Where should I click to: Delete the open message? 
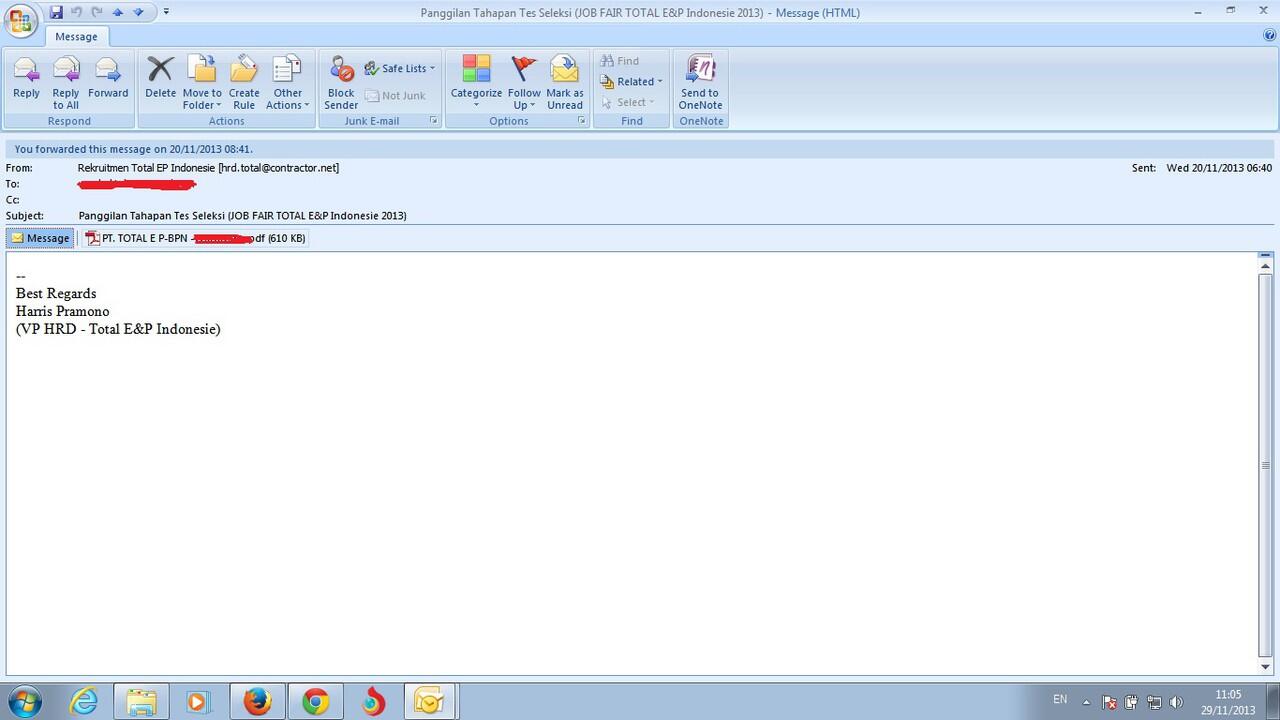[x=160, y=81]
